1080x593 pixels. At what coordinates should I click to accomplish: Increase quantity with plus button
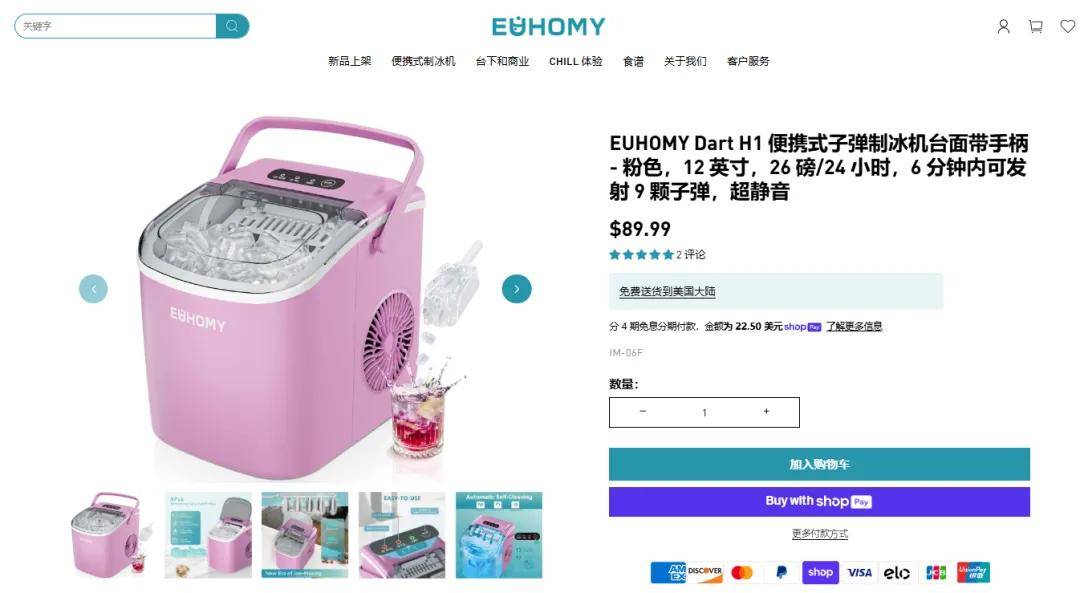click(766, 412)
